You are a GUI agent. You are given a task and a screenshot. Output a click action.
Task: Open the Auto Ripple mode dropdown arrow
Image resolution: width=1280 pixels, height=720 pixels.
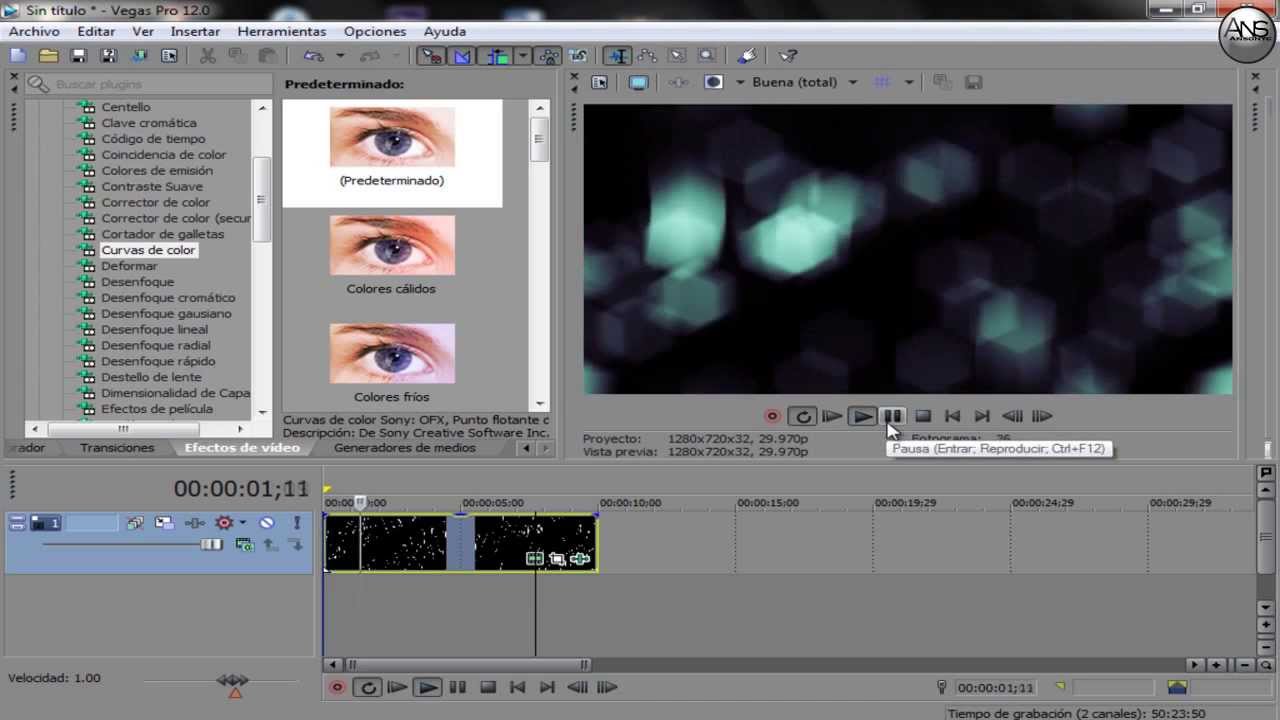522,56
